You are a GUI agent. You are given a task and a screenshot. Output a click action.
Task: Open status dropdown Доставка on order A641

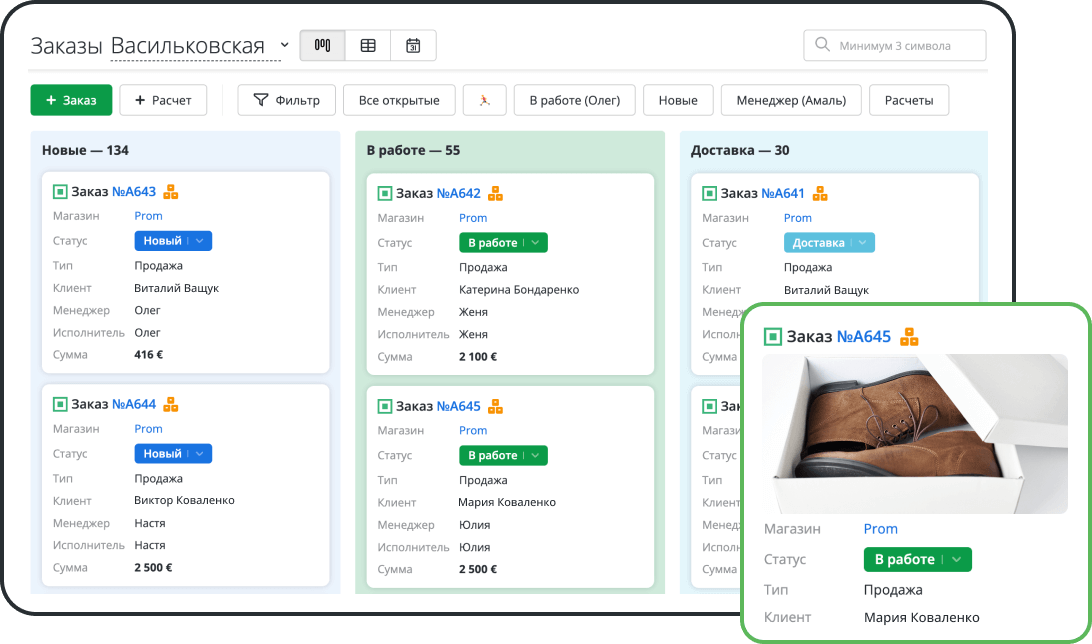coord(862,243)
